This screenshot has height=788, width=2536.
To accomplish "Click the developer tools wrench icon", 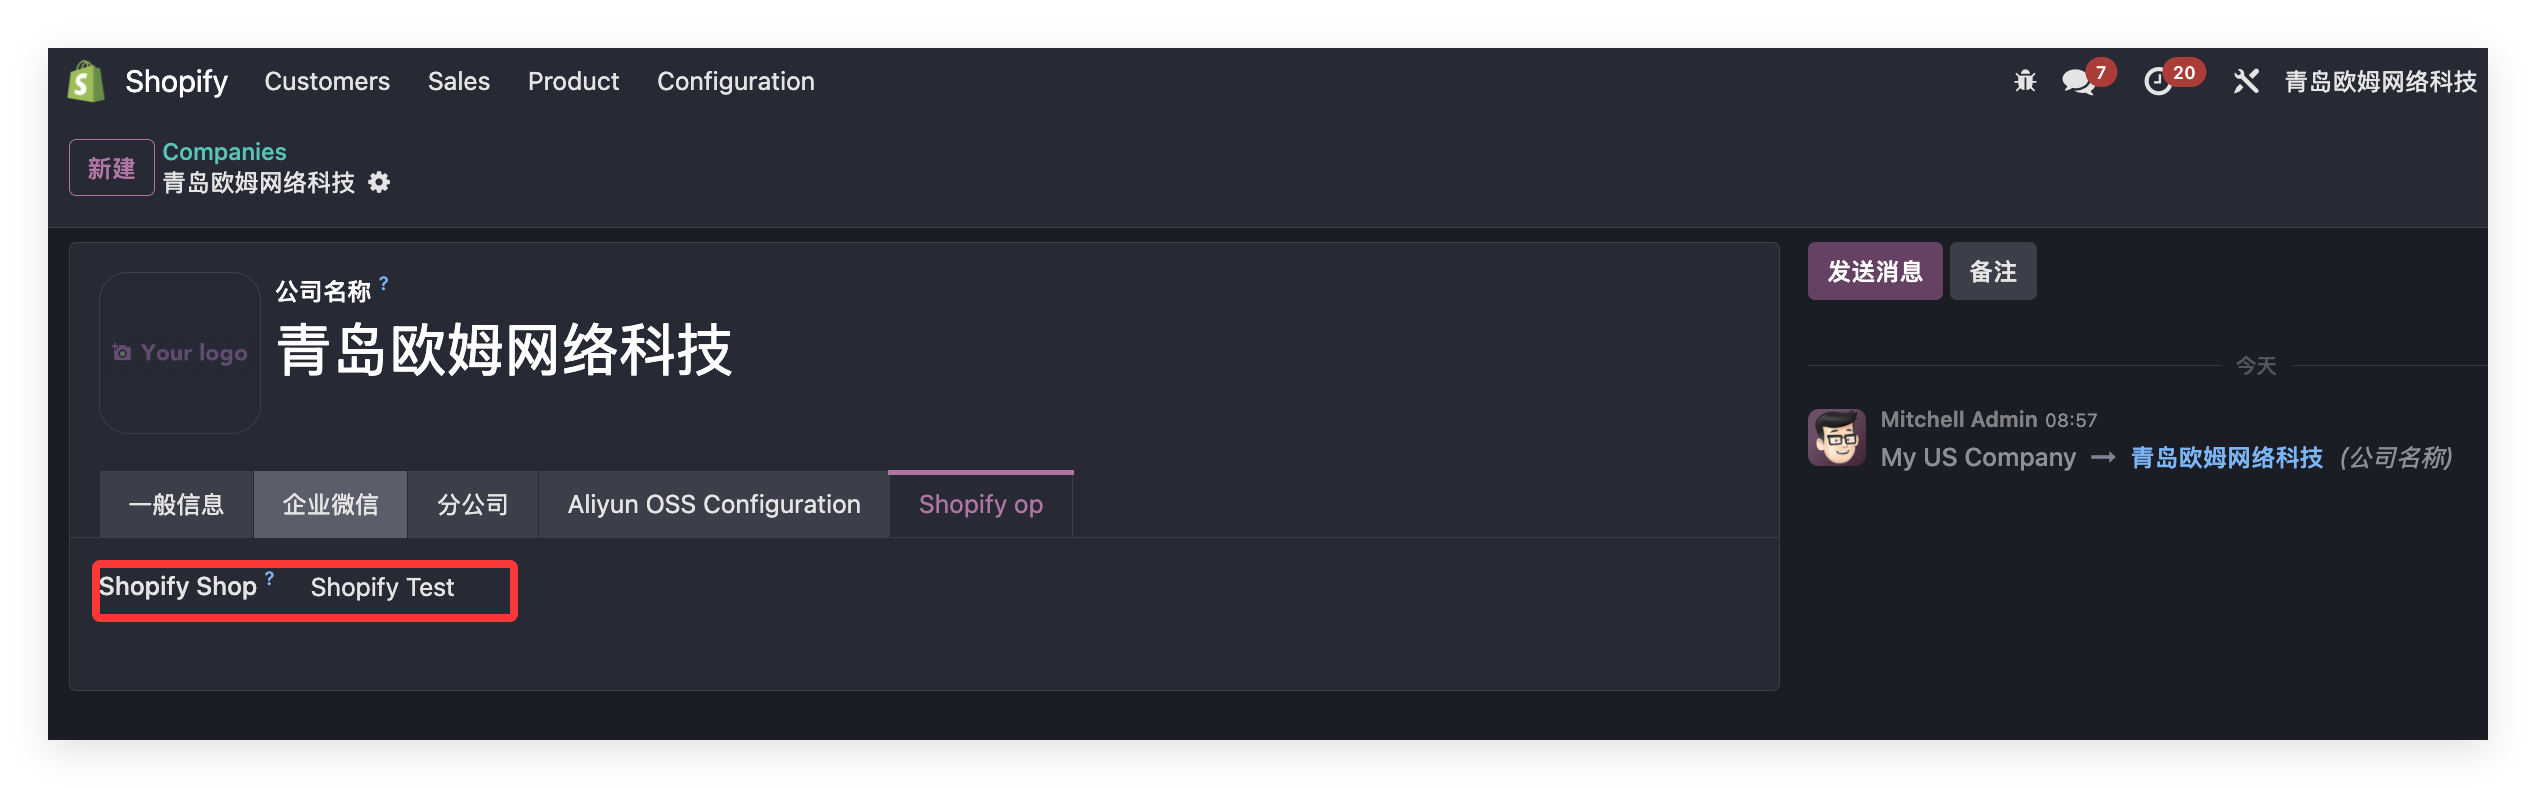I will pos(2245,81).
